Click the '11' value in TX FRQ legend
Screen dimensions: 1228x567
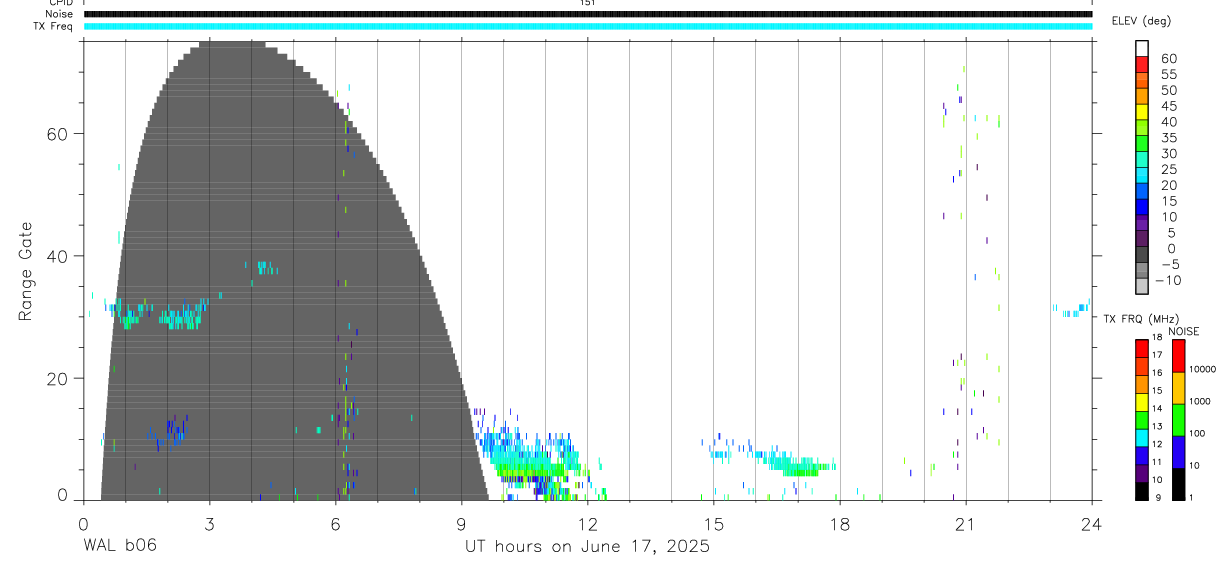(x=1157, y=462)
